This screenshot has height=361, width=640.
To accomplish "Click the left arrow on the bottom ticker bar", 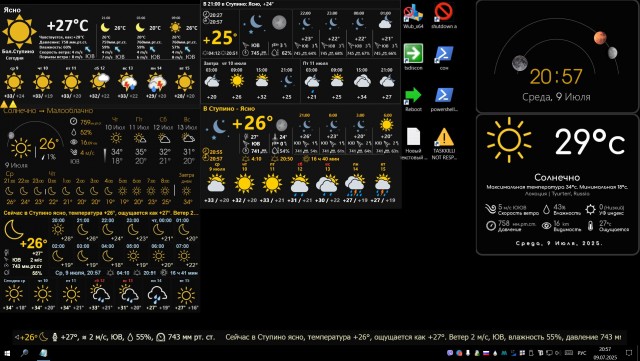I will pos(17,337).
